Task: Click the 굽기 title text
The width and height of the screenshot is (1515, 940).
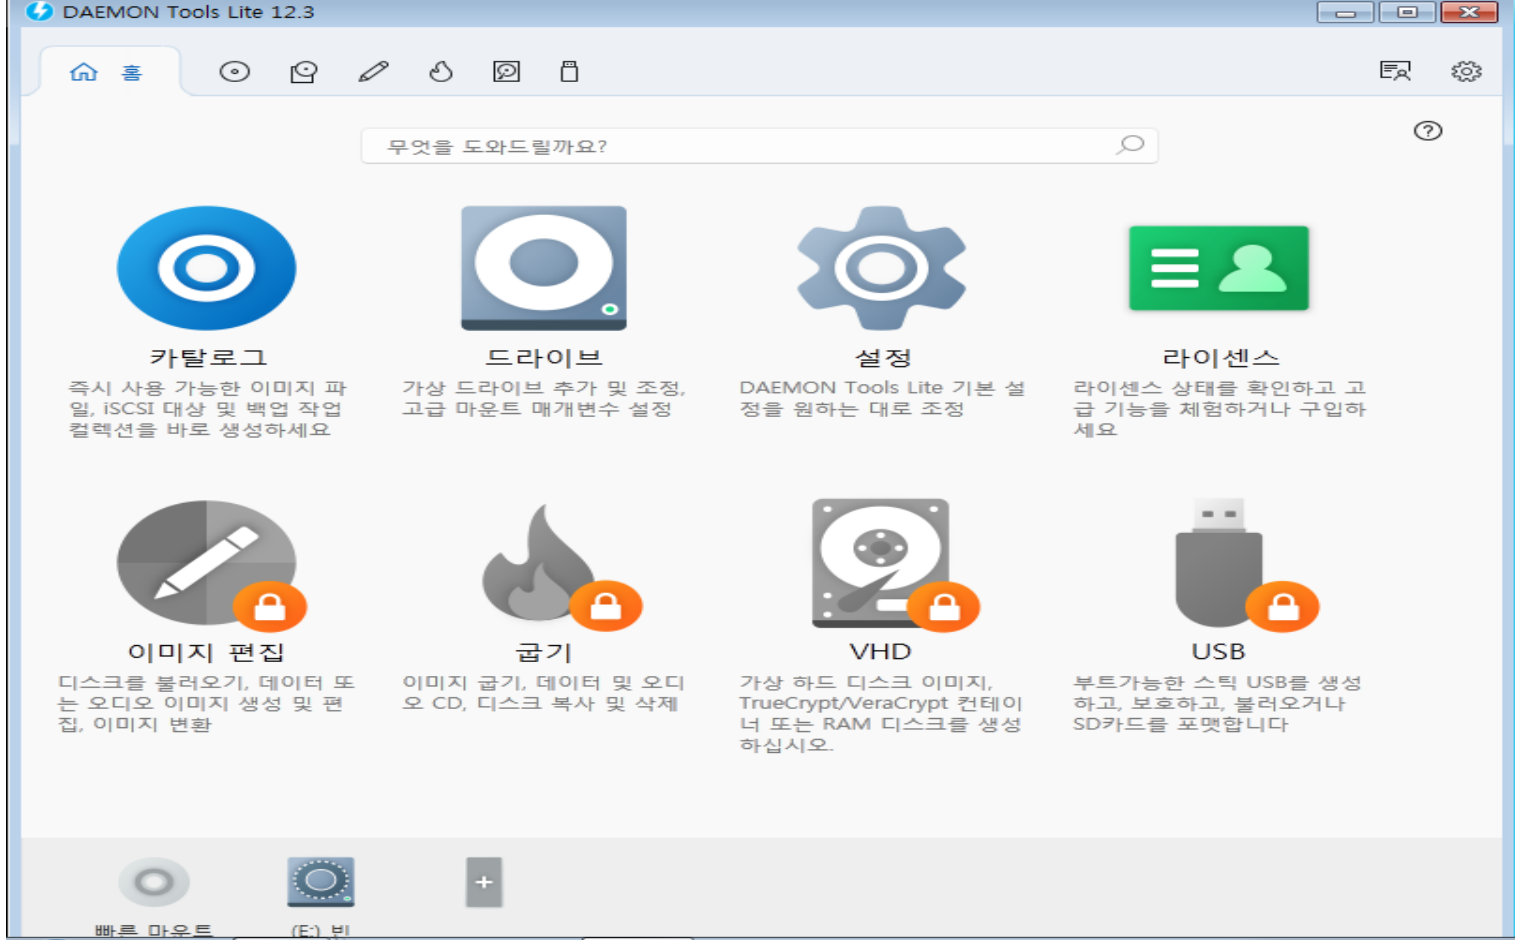Action: [544, 652]
